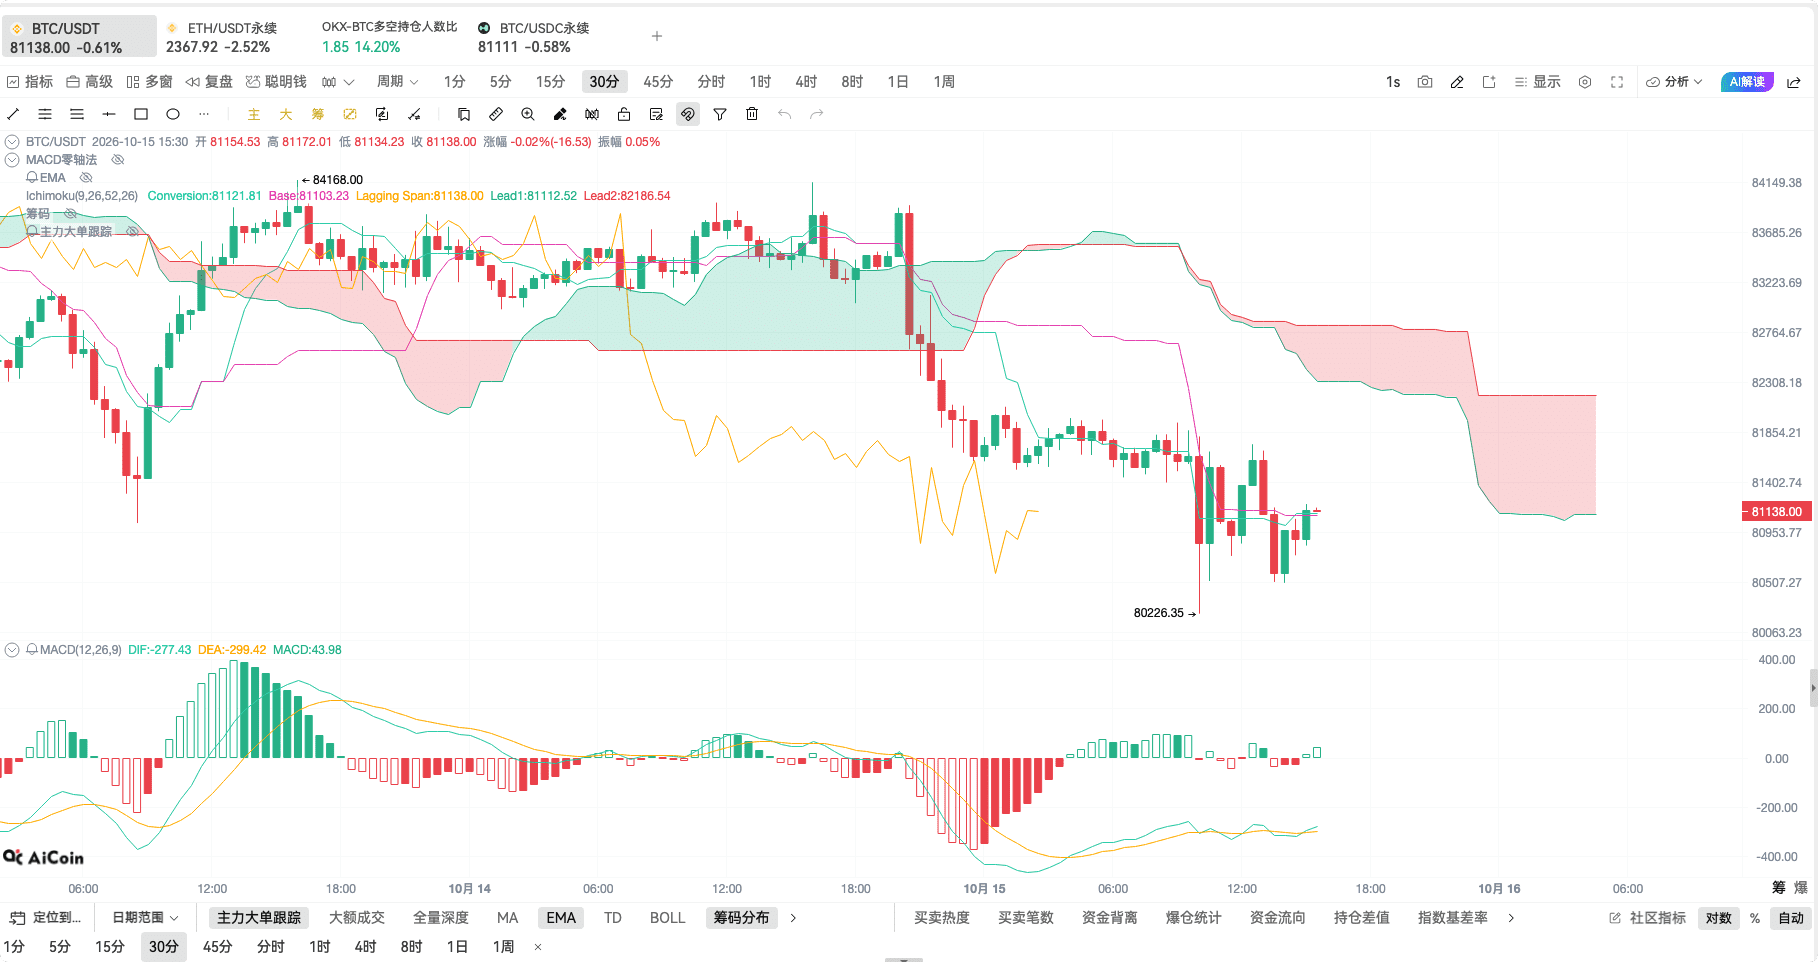The image size is (1818, 962).
Task: Toggle the EMA bottom indicator chip
Action: [561, 918]
